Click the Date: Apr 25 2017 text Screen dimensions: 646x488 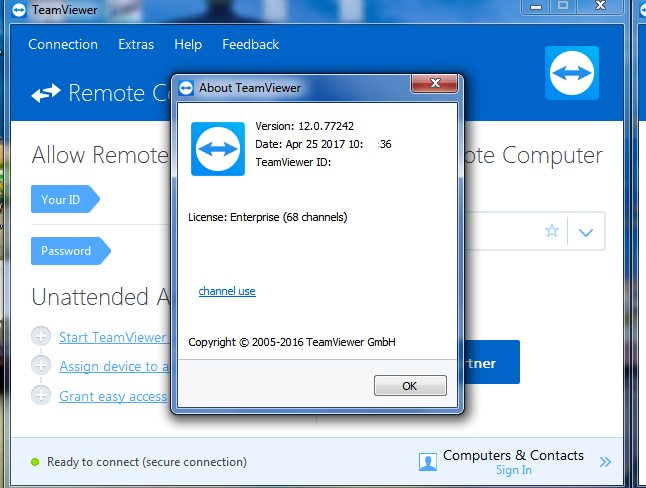tap(323, 144)
